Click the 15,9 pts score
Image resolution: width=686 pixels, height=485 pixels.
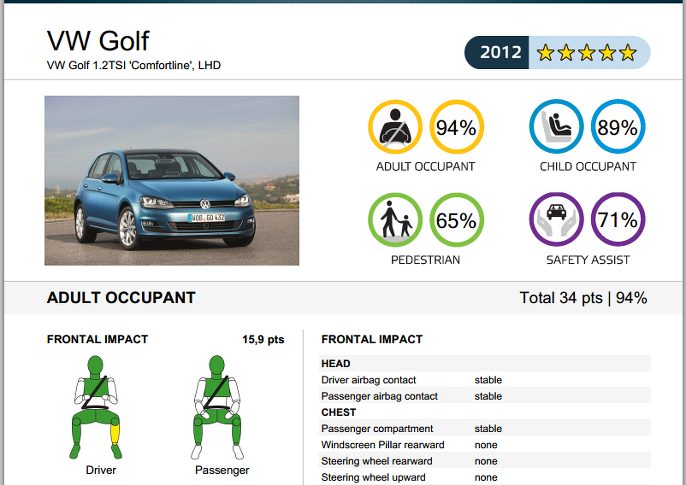263,339
